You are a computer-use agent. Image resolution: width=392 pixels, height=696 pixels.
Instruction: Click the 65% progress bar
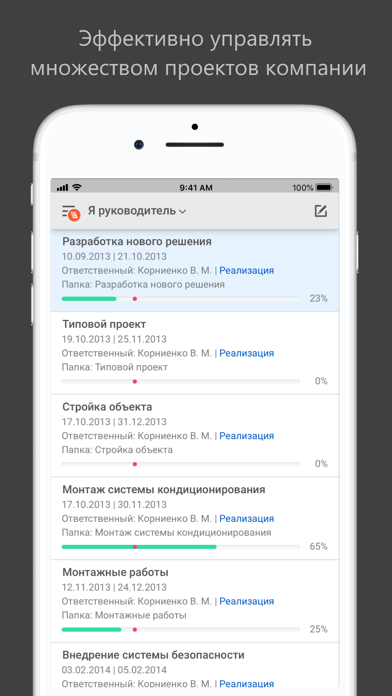pyautogui.click(x=181, y=547)
